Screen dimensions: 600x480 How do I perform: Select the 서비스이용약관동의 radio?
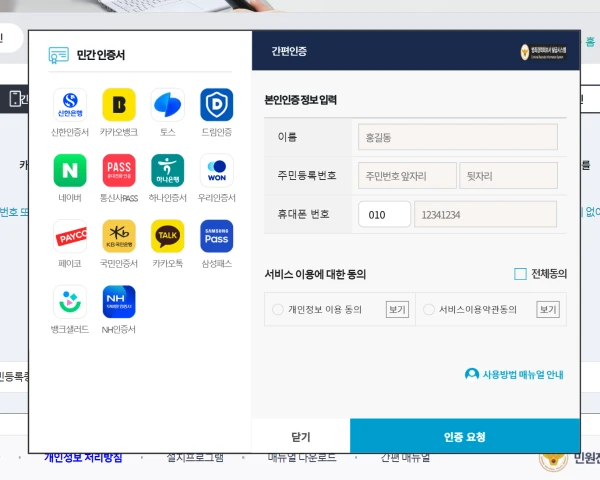click(x=429, y=309)
